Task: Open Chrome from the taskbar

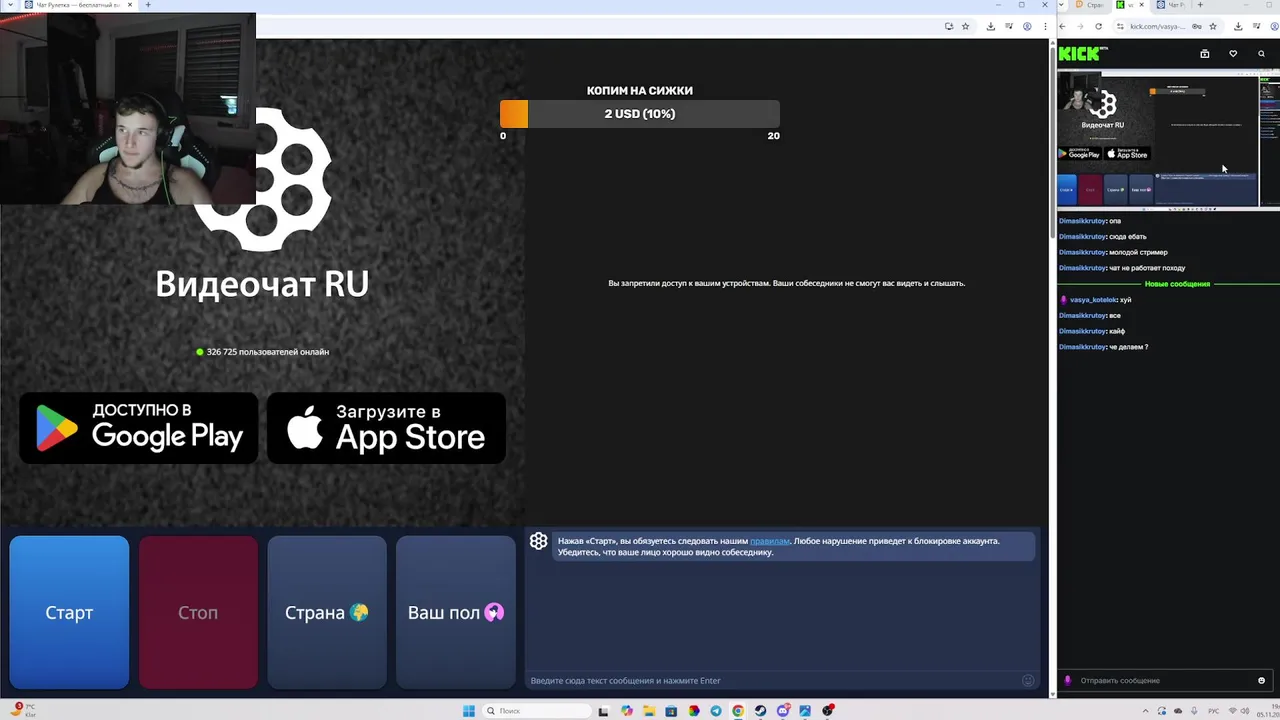Action: click(738, 711)
